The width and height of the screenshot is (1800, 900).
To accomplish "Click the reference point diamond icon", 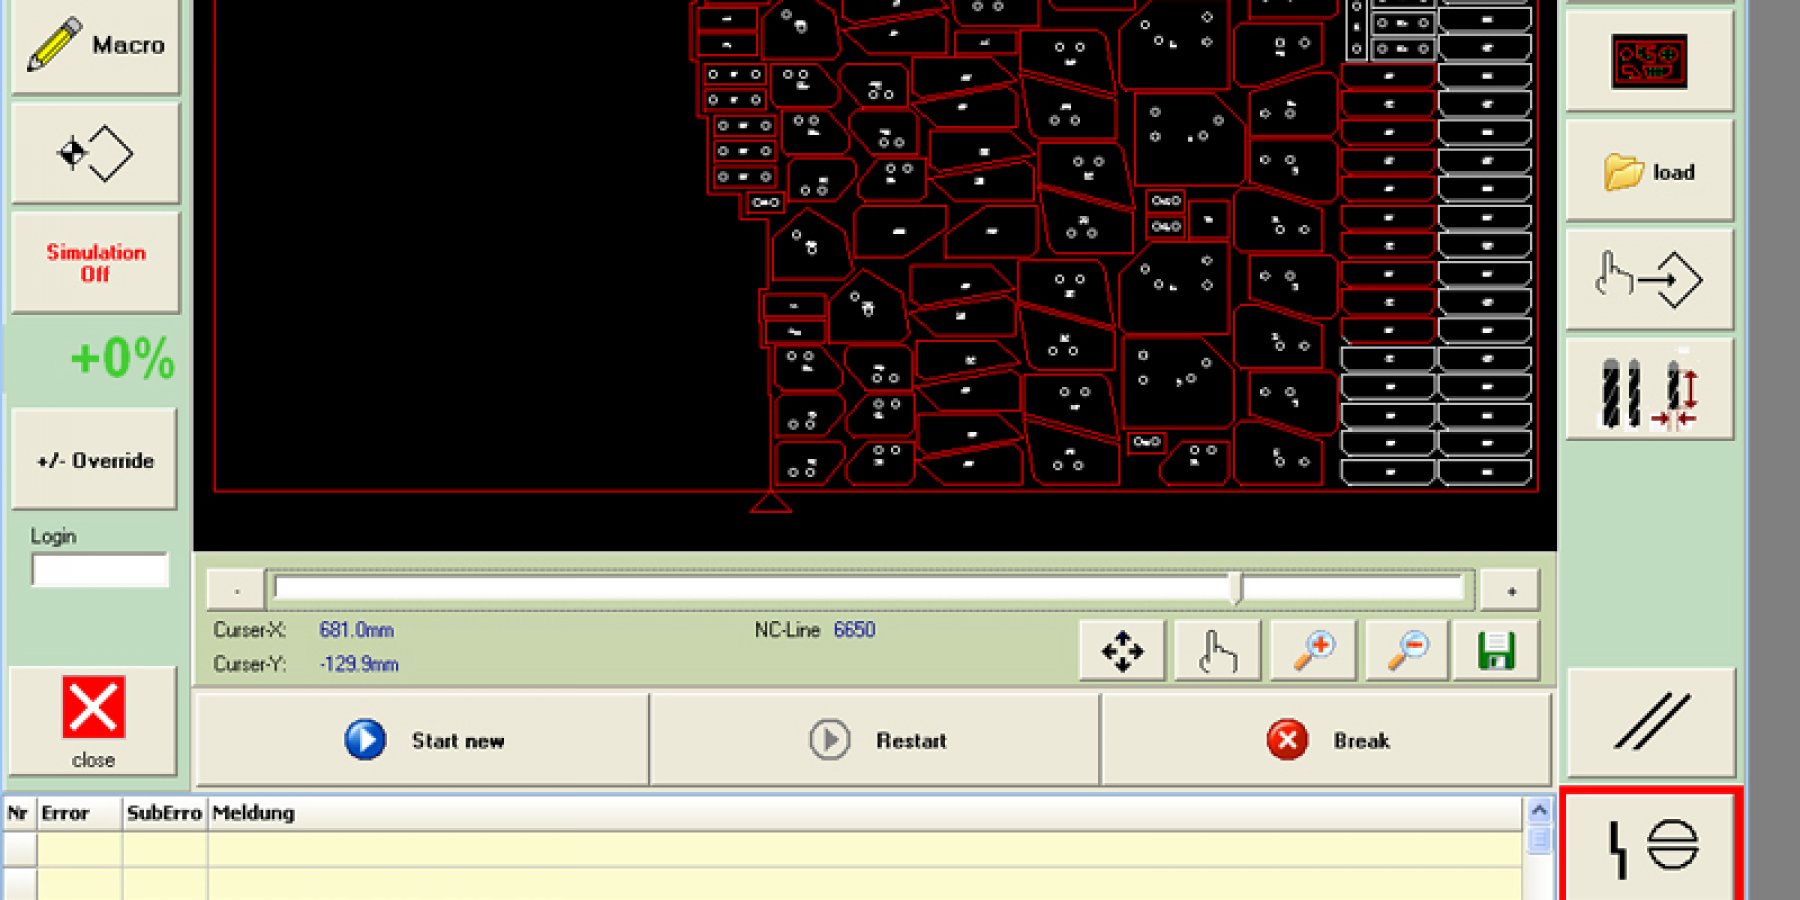I will 96,154.
